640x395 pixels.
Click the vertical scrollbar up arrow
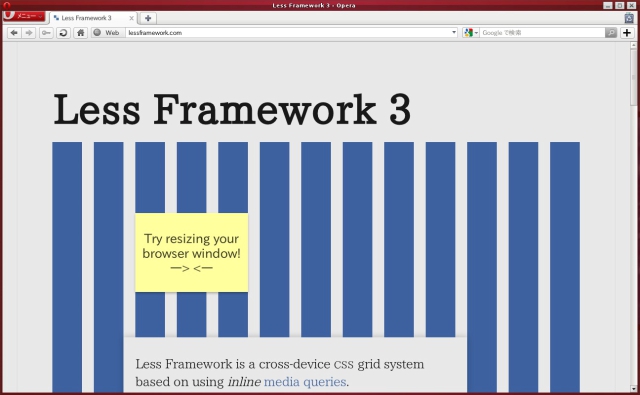[x=633, y=45]
